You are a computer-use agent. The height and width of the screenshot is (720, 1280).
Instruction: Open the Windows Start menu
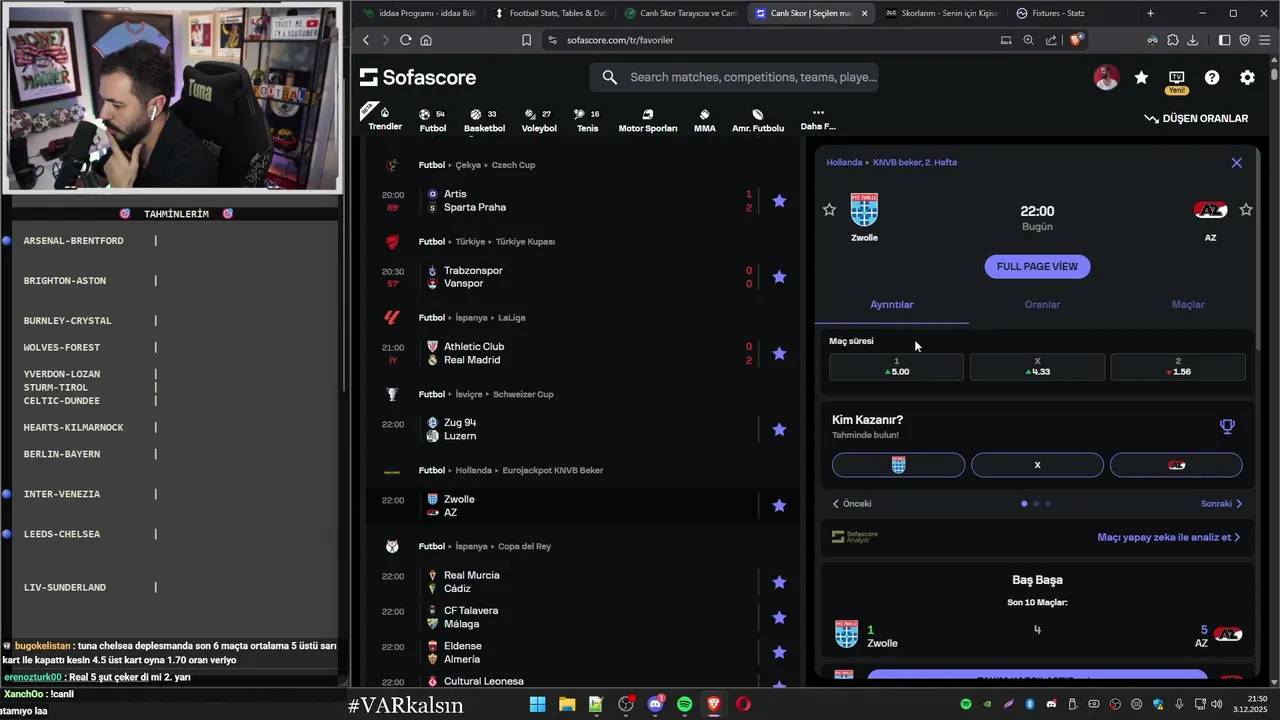538,704
